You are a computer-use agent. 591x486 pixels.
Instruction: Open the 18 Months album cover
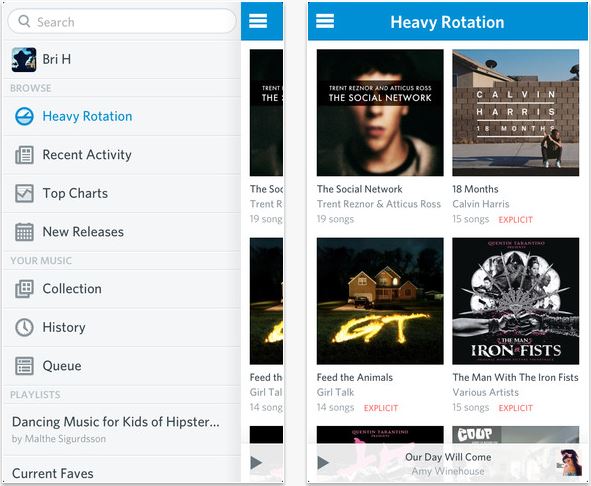pos(516,112)
